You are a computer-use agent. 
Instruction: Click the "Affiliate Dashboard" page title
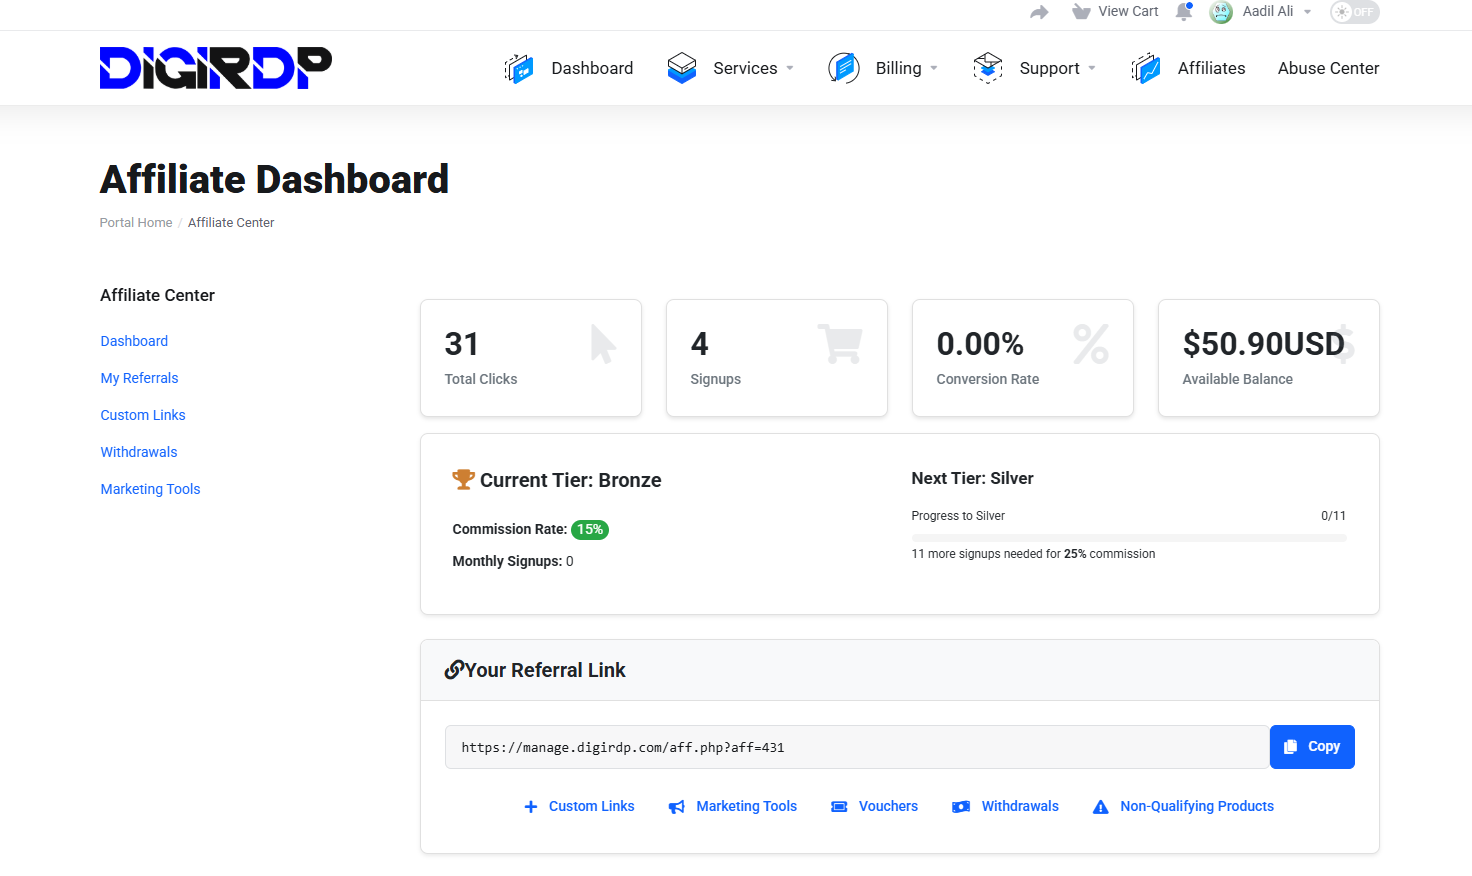click(x=275, y=180)
